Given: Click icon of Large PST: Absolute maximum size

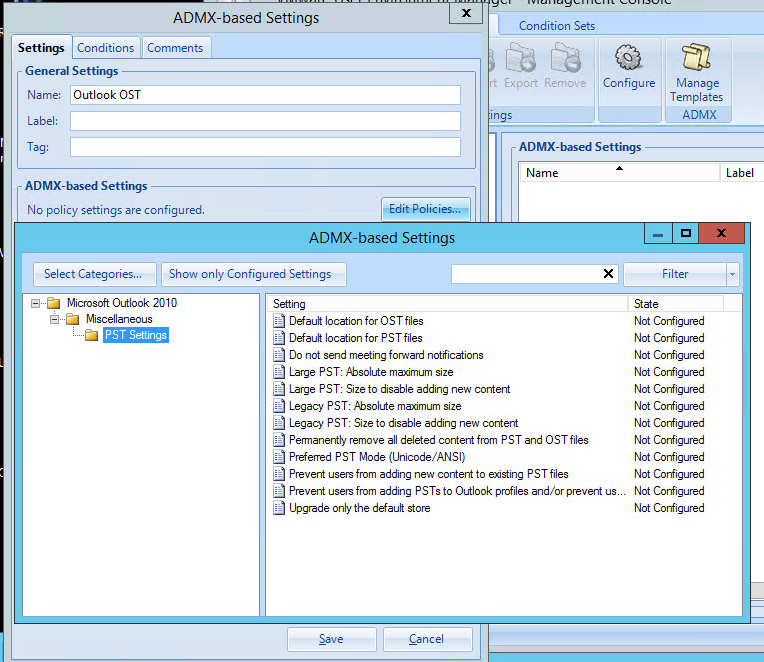Looking at the screenshot, I should pos(279,372).
